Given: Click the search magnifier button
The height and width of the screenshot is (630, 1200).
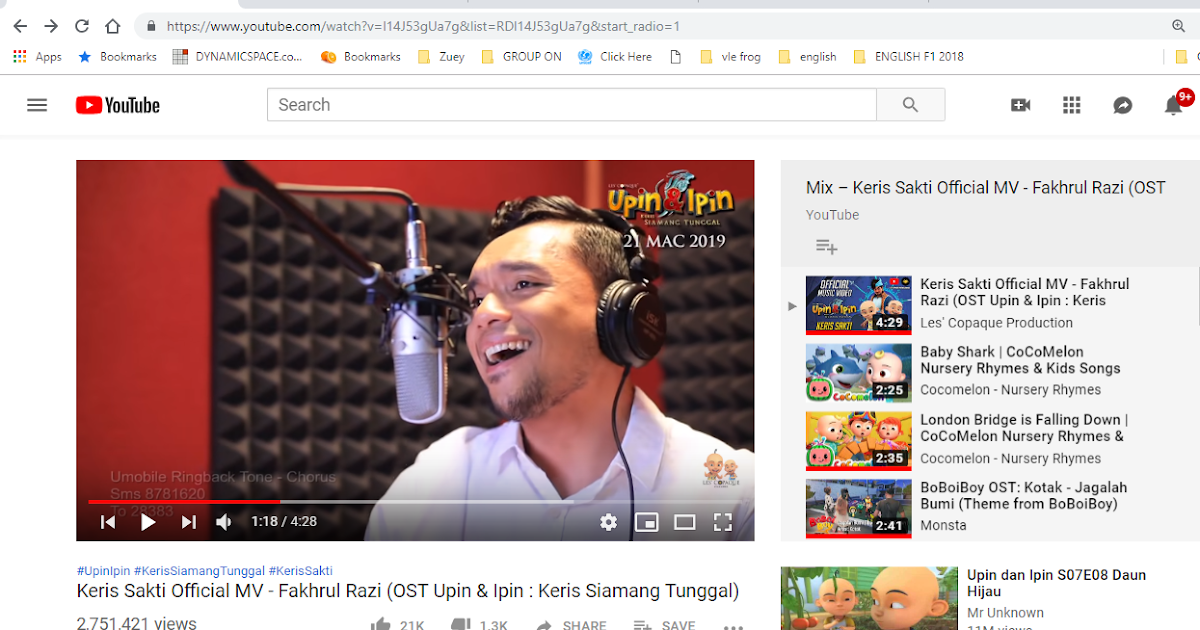Looking at the screenshot, I should pos(910,105).
